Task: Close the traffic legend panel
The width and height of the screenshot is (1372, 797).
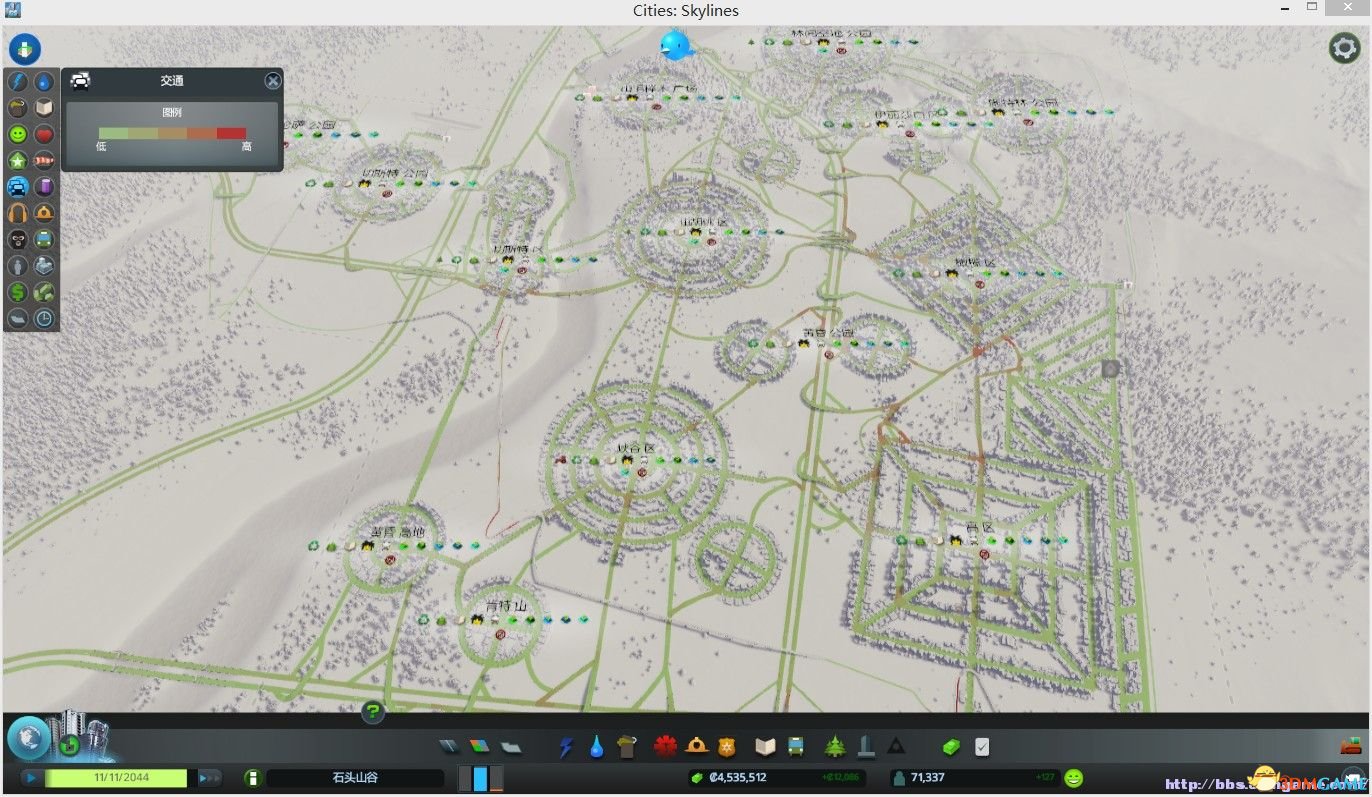Action: pyautogui.click(x=272, y=81)
